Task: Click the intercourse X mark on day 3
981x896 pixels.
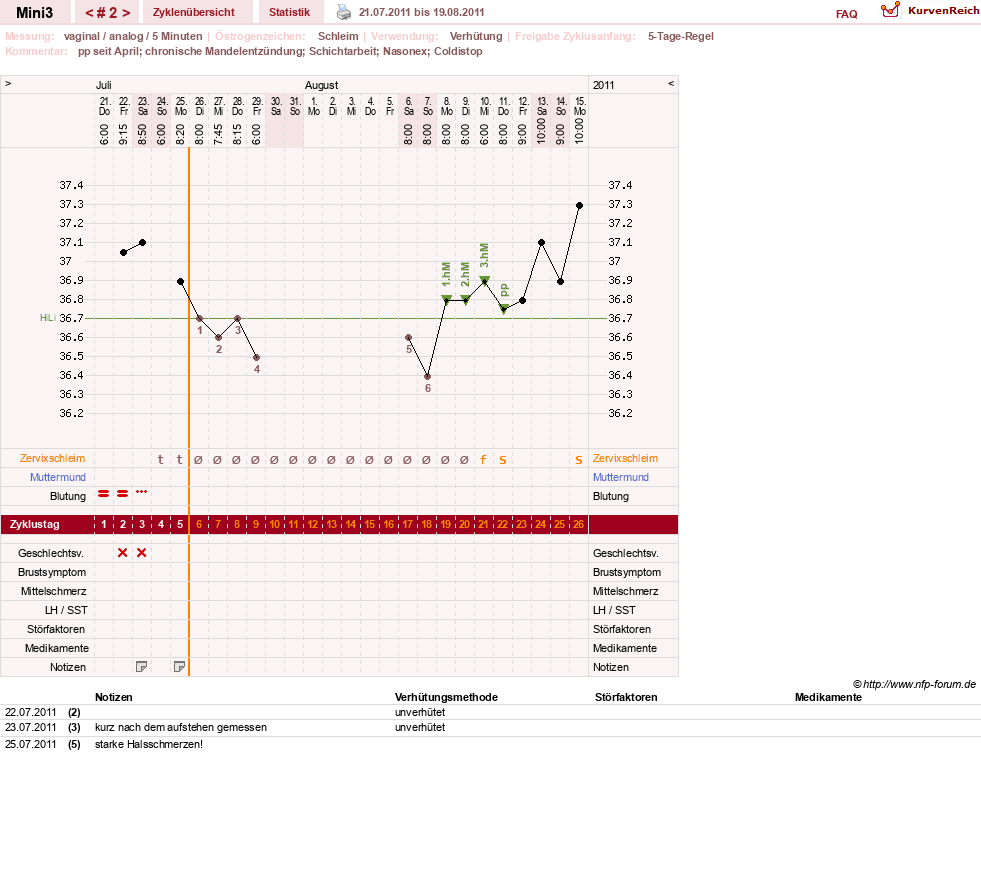Action: click(142, 552)
